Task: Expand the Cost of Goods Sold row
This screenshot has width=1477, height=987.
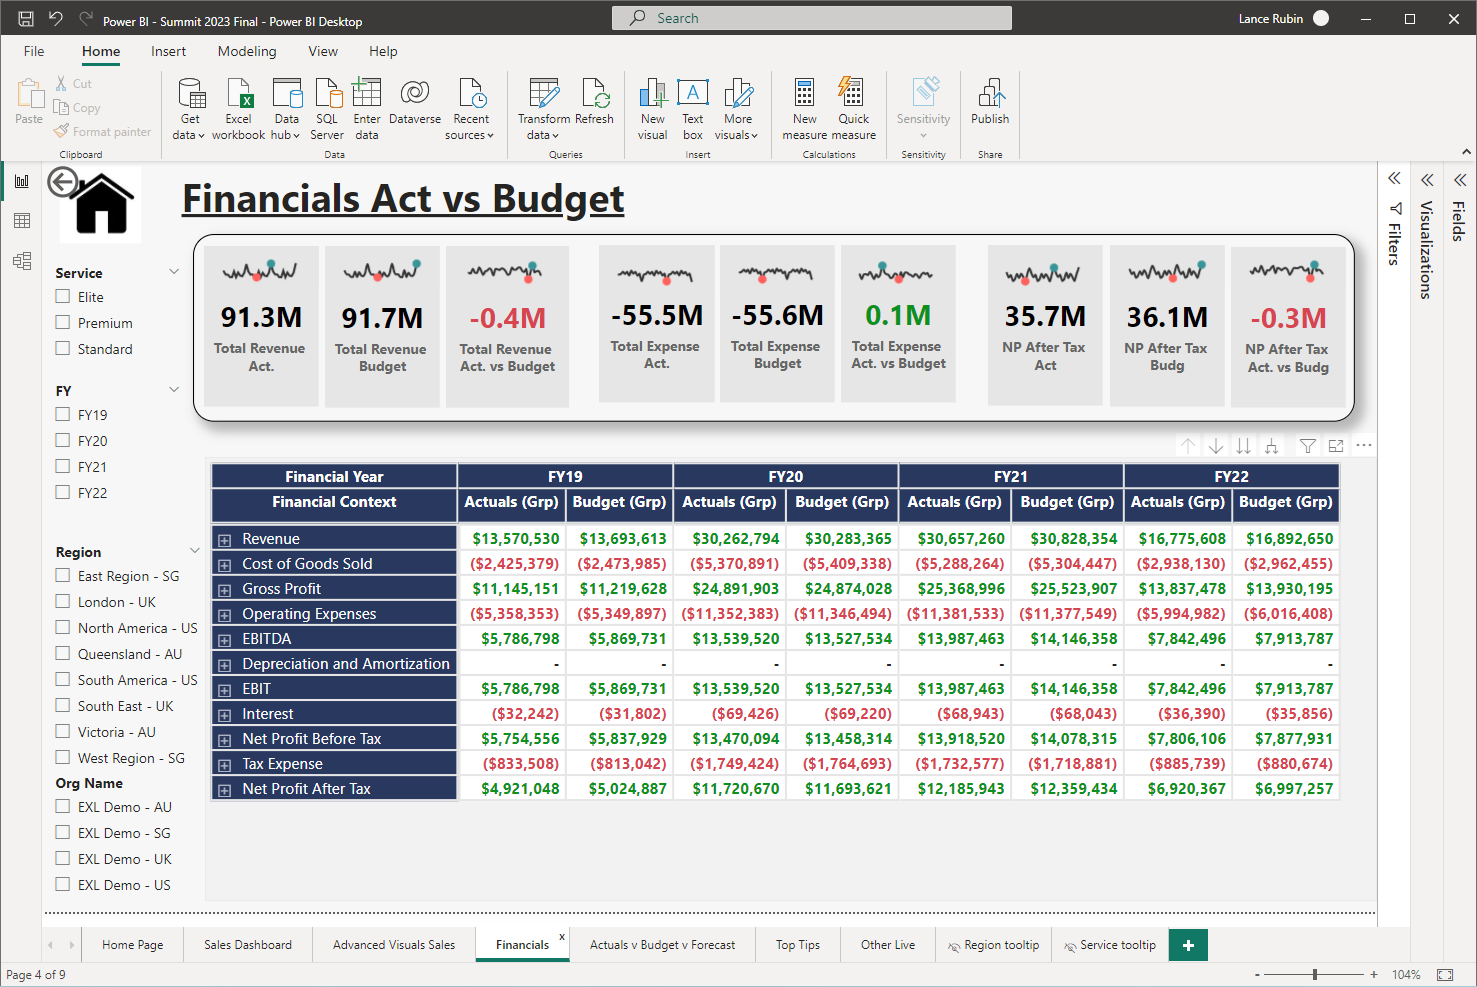Action: point(225,565)
